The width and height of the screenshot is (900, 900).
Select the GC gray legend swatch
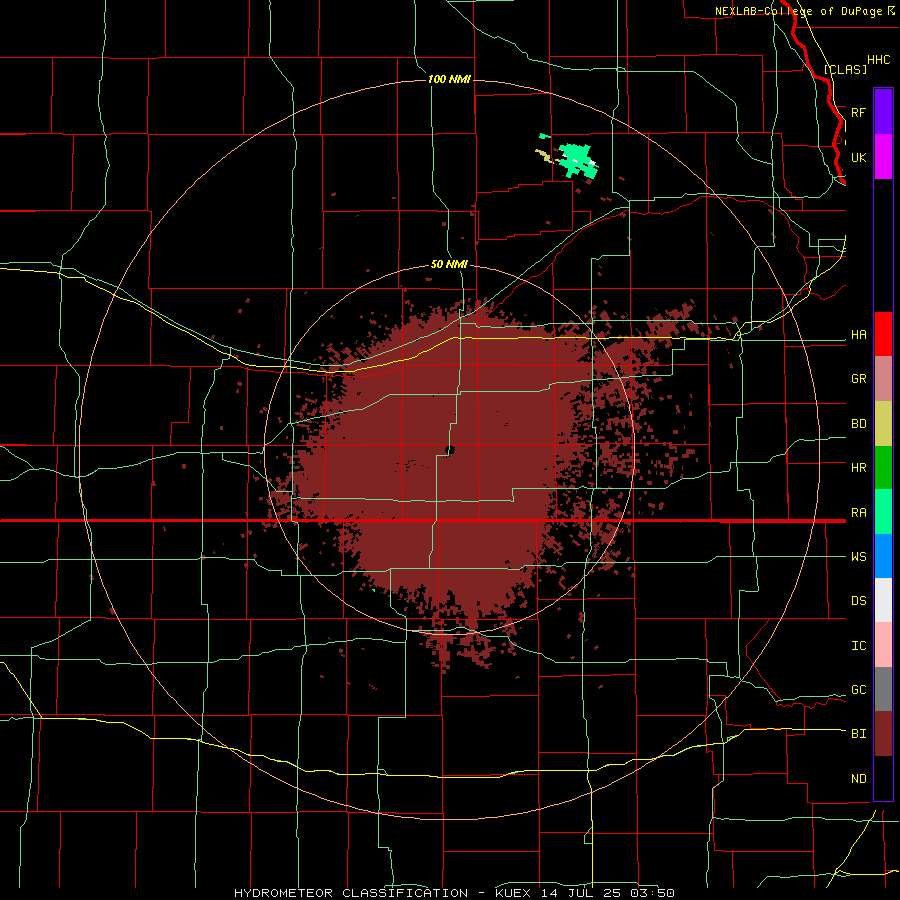pos(883,689)
